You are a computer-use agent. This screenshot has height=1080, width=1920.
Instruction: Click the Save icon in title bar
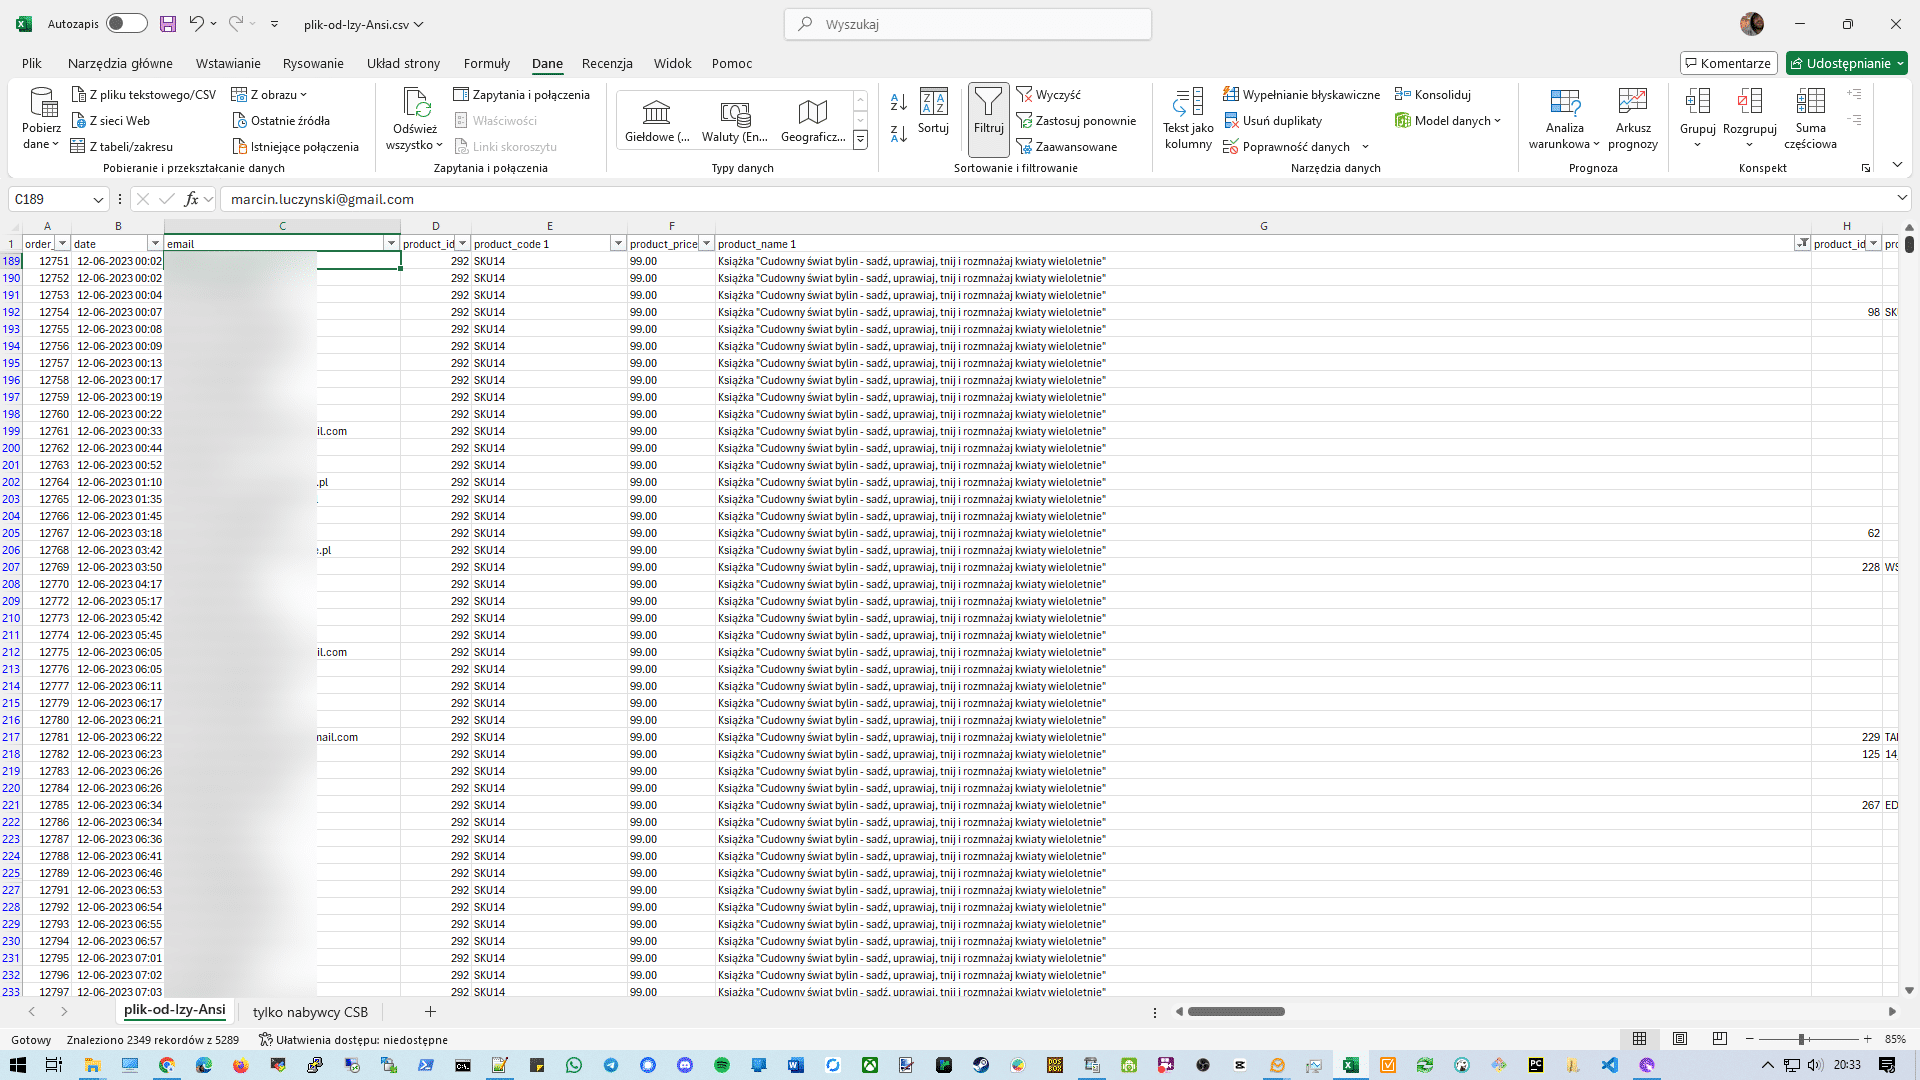click(x=168, y=24)
